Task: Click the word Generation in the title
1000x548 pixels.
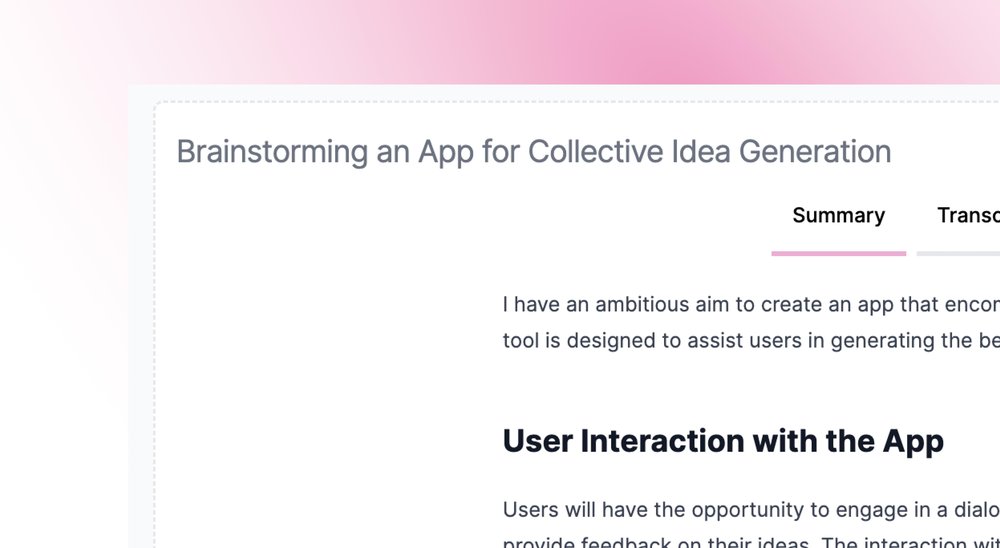Action: coord(814,152)
